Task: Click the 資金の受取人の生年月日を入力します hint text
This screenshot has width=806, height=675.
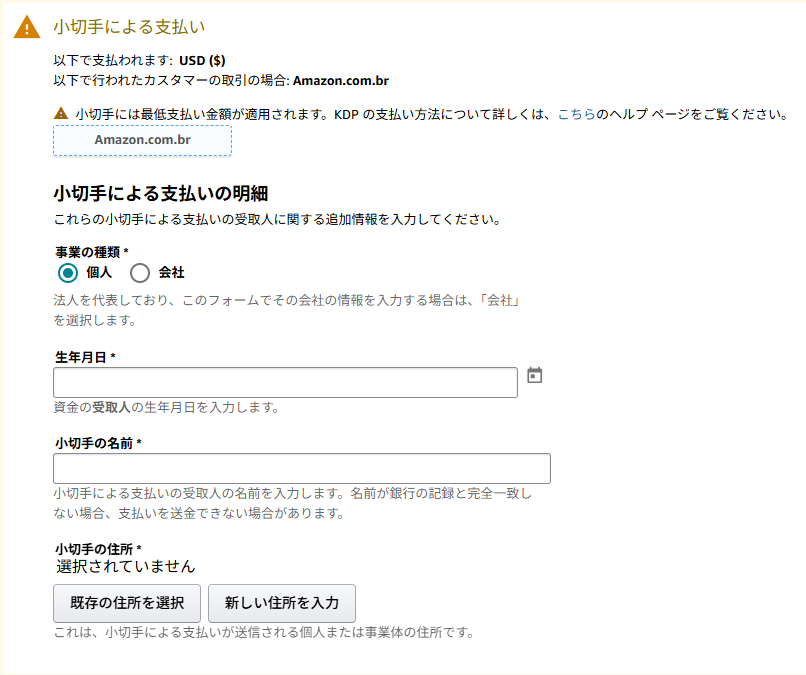Action: point(167,408)
